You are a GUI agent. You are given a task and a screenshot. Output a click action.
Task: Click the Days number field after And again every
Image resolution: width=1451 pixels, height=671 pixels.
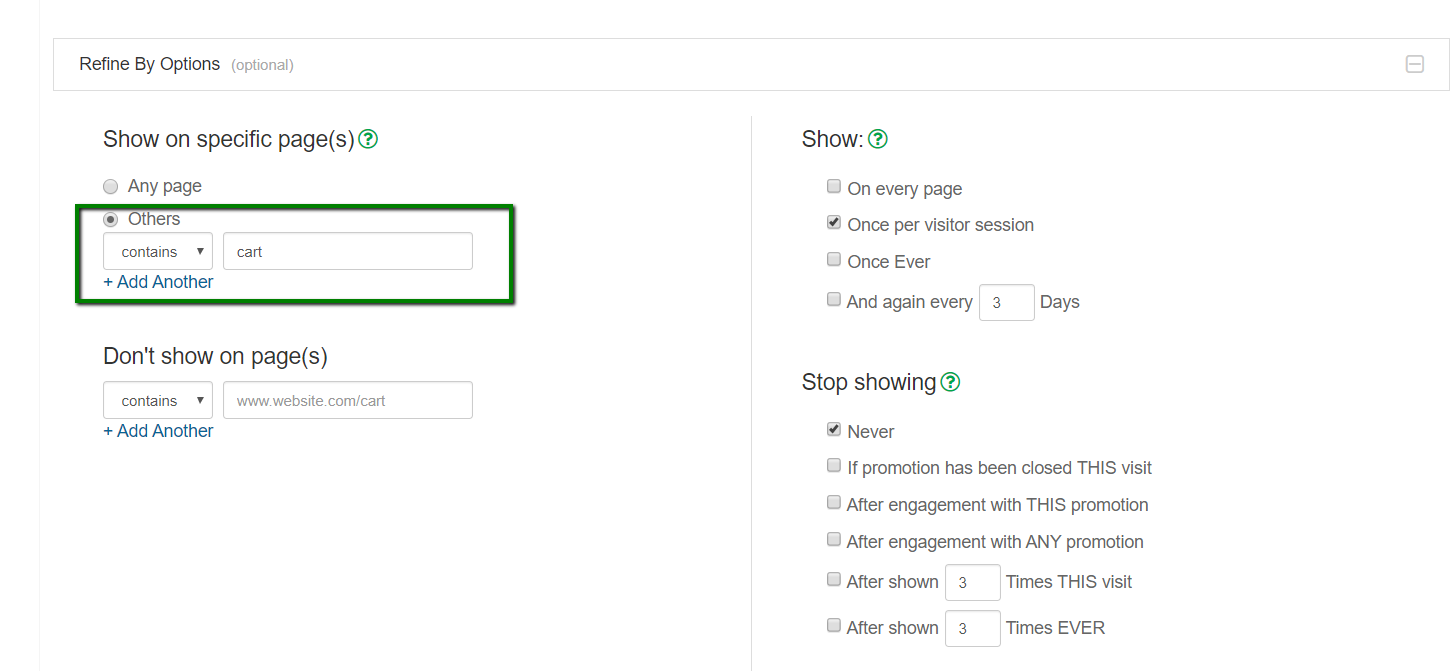coord(1006,302)
